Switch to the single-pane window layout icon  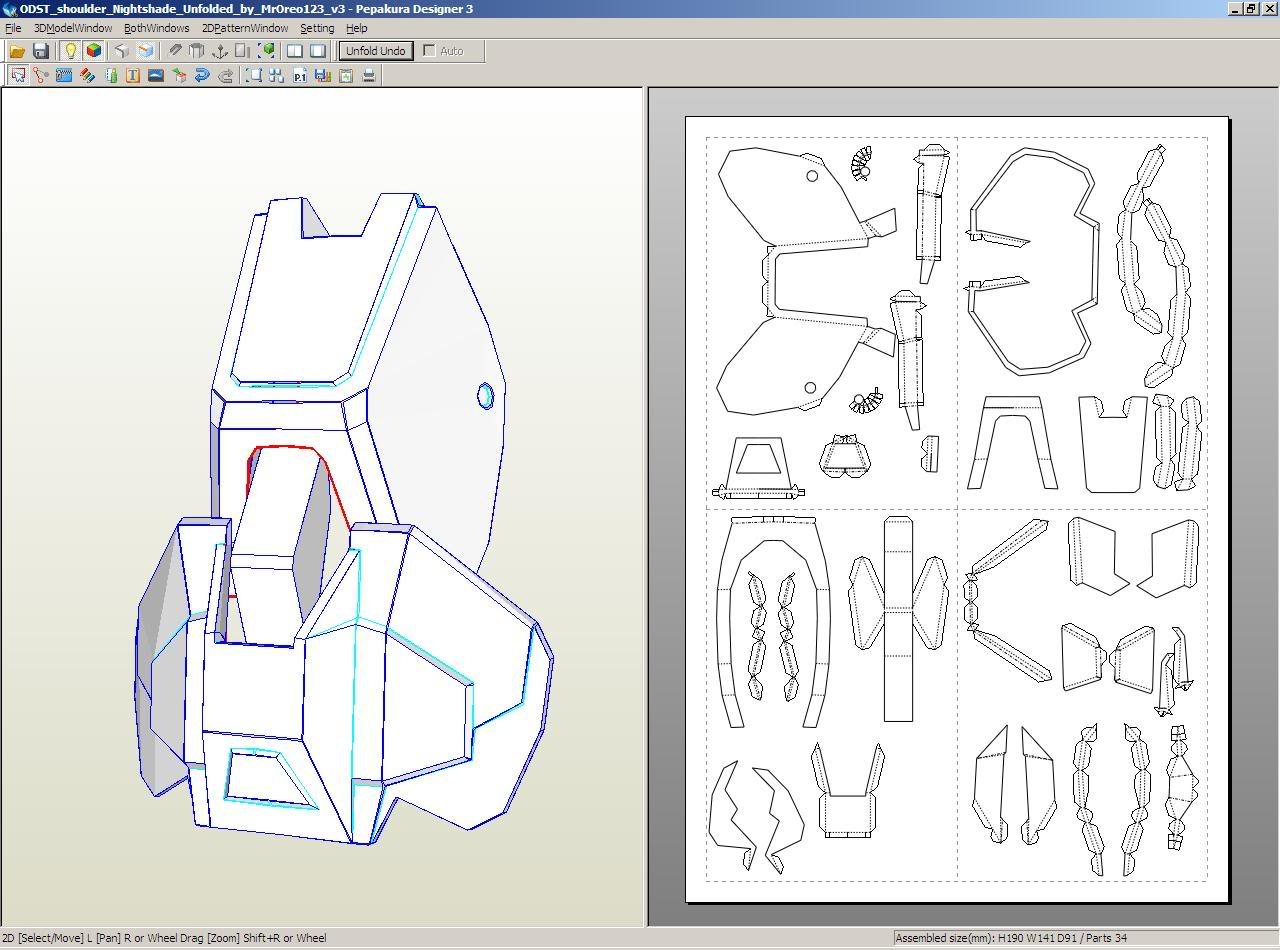point(318,51)
